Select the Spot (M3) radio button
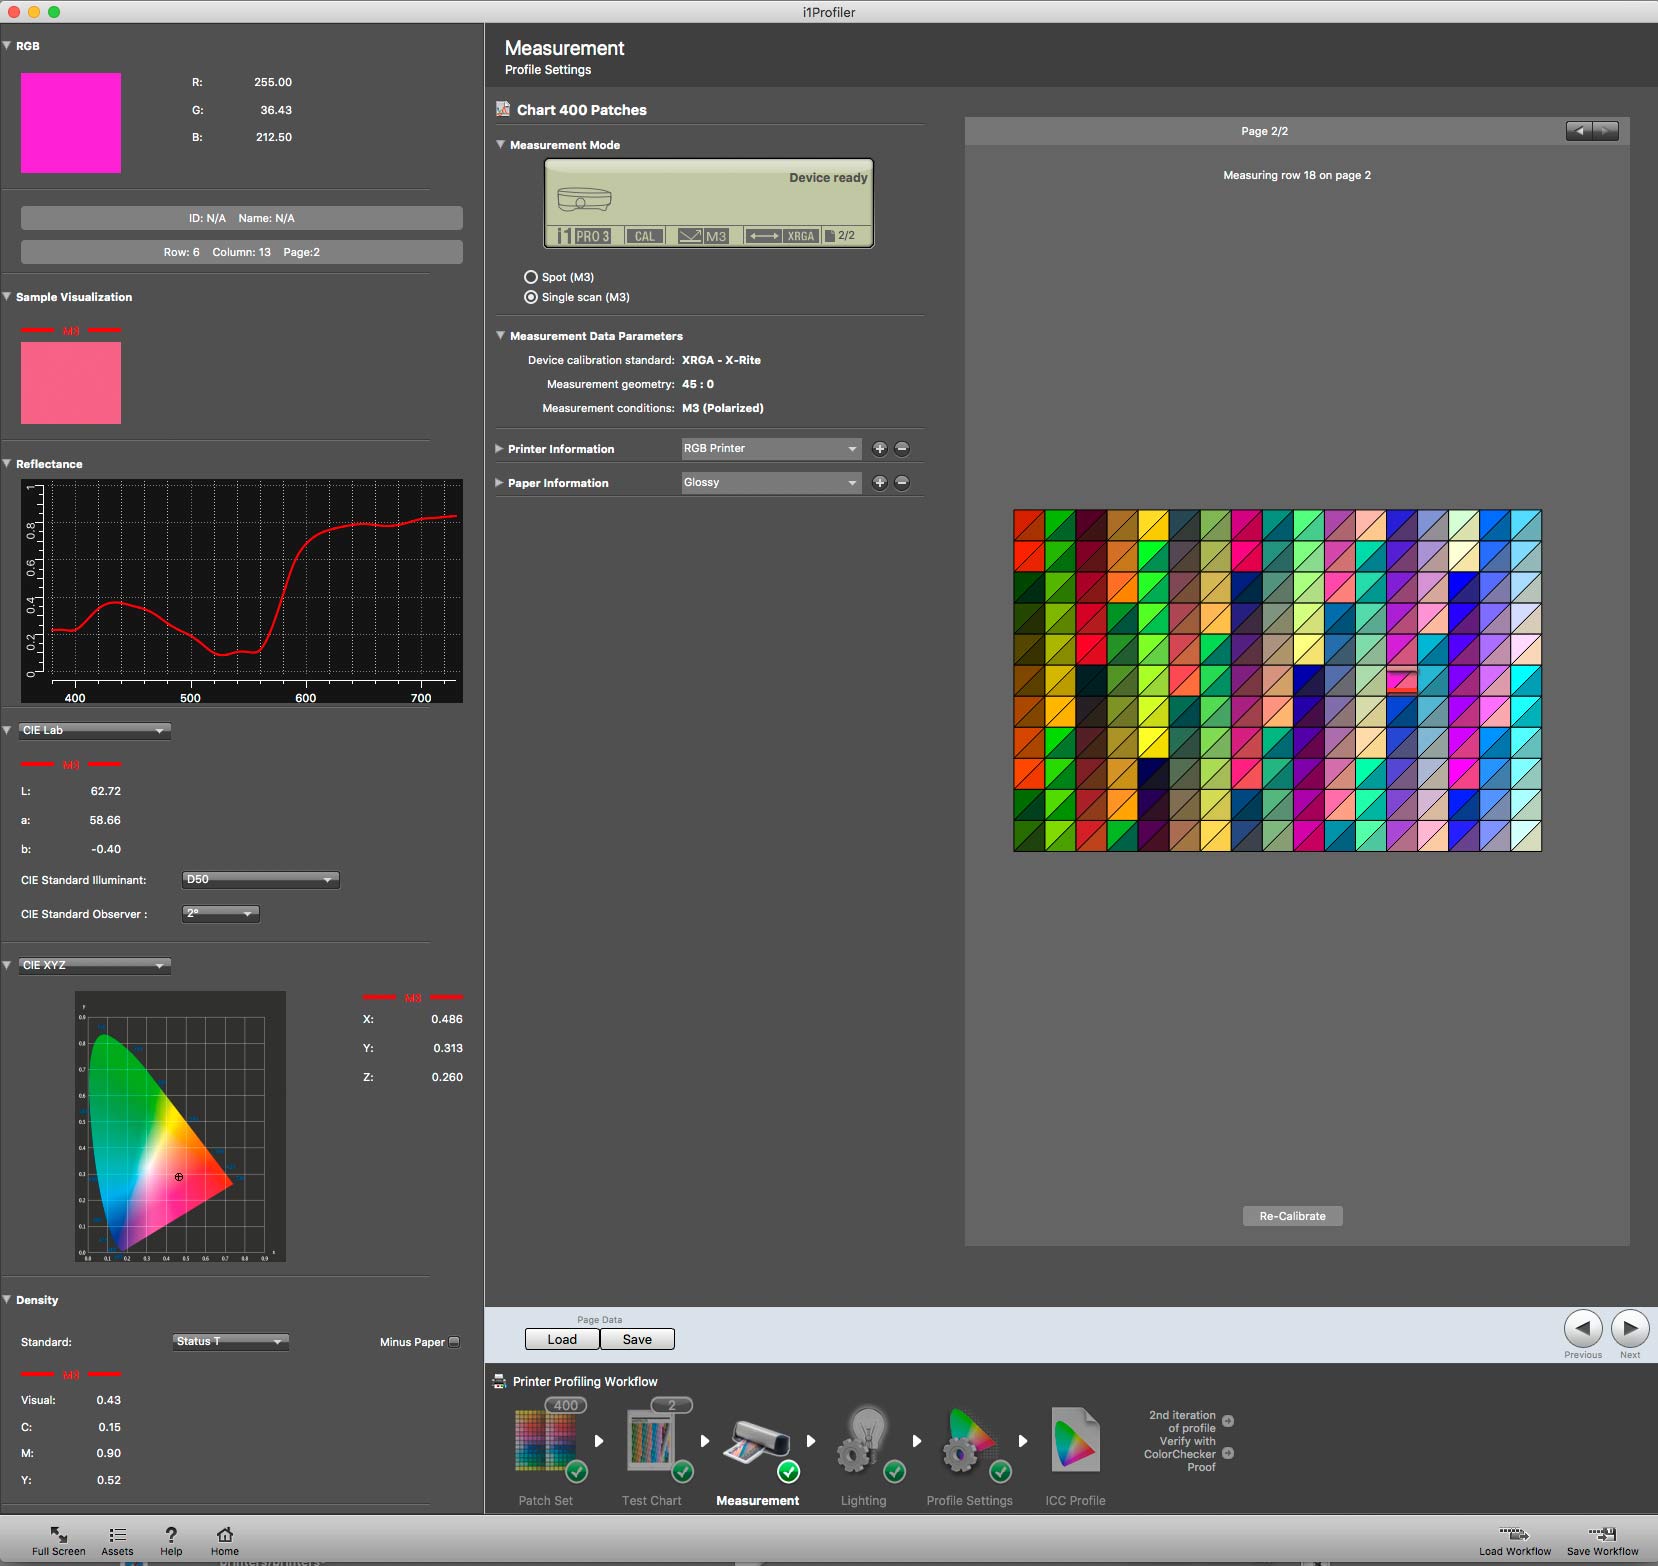Viewport: 1658px width, 1566px height. click(x=531, y=277)
